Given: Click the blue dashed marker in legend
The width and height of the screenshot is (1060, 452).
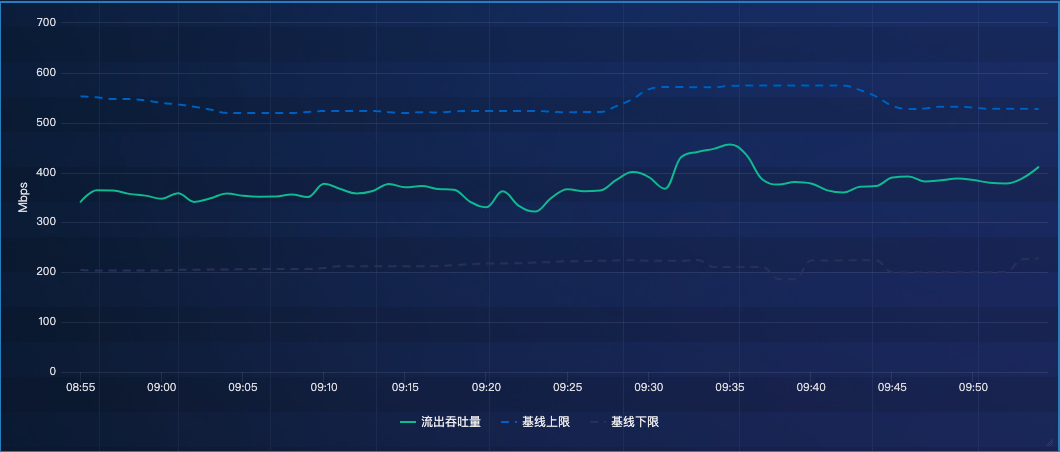Looking at the screenshot, I should click(x=503, y=422).
